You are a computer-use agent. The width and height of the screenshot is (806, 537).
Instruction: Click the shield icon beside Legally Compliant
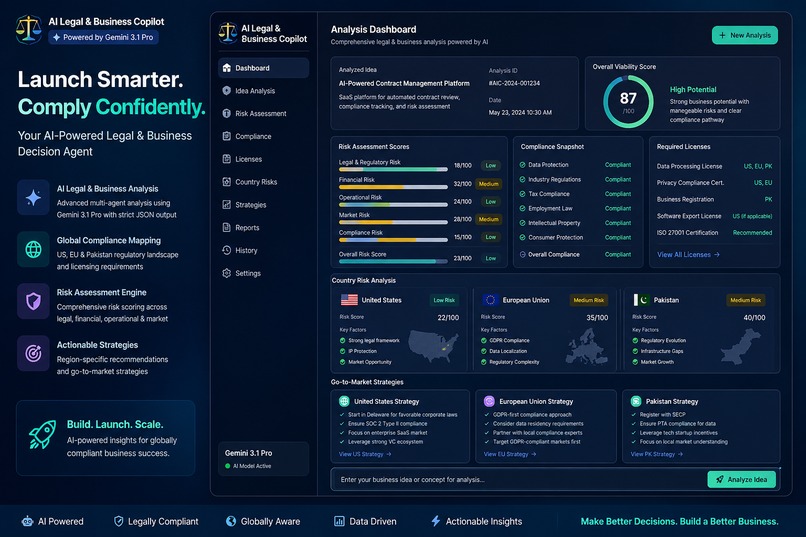tap(119, 521)
